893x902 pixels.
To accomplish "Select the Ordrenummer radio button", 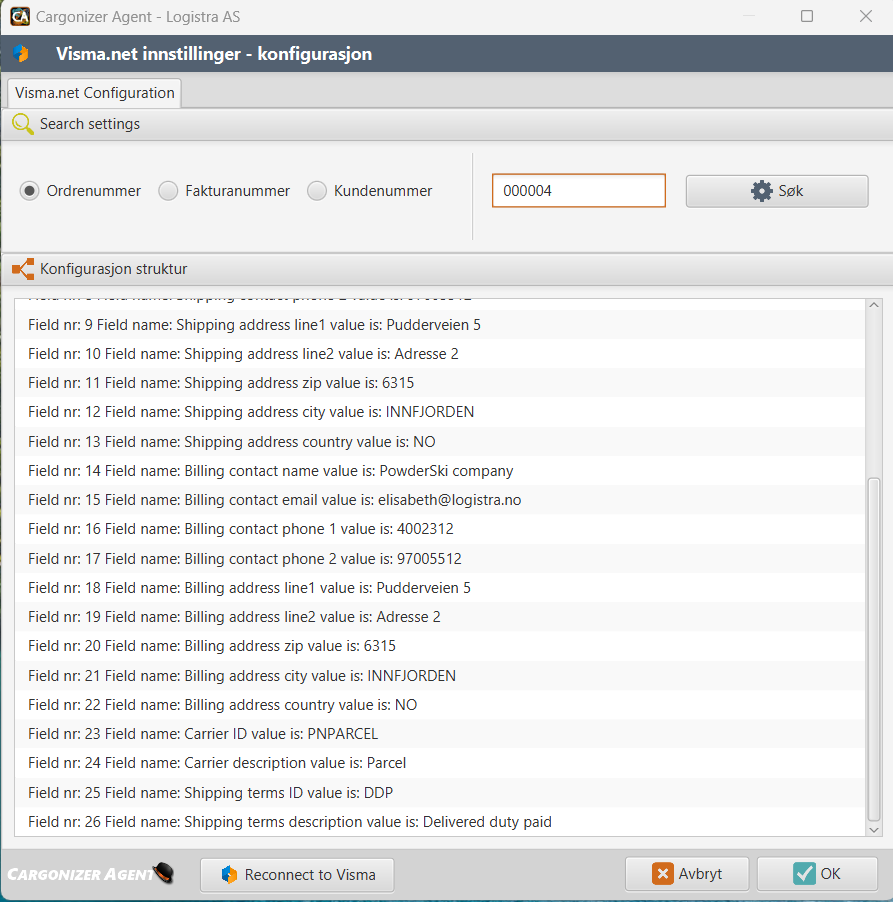I will (x=30, y=191).
